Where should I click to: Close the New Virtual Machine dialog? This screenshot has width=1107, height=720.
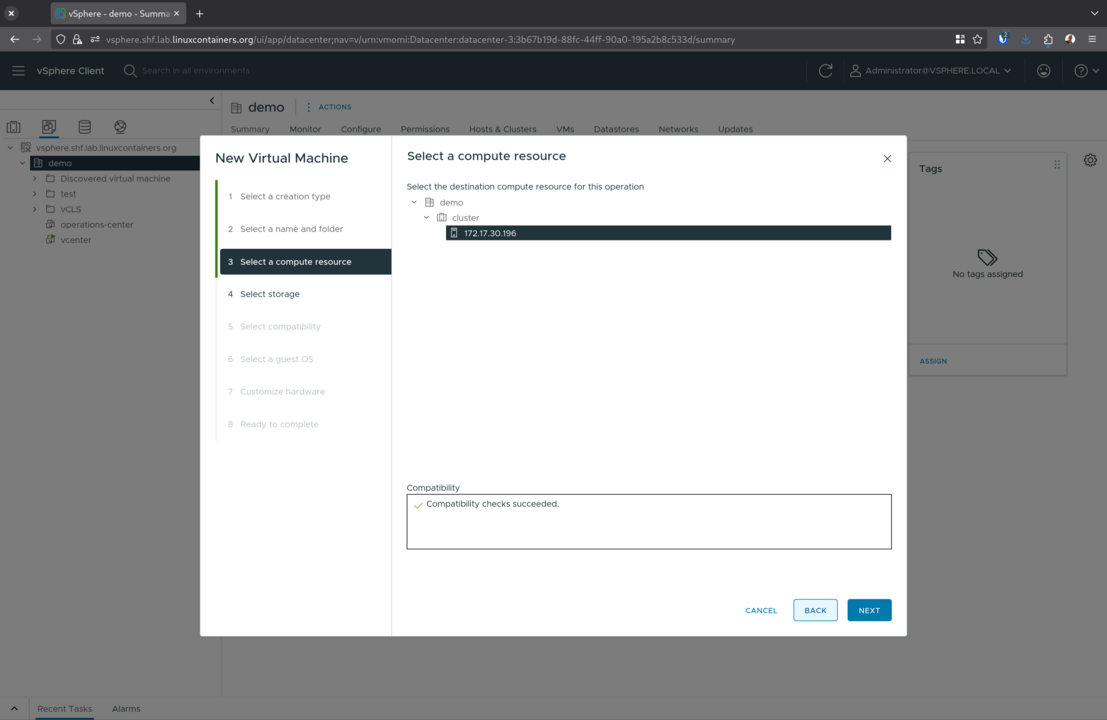(x=887, y=158)
